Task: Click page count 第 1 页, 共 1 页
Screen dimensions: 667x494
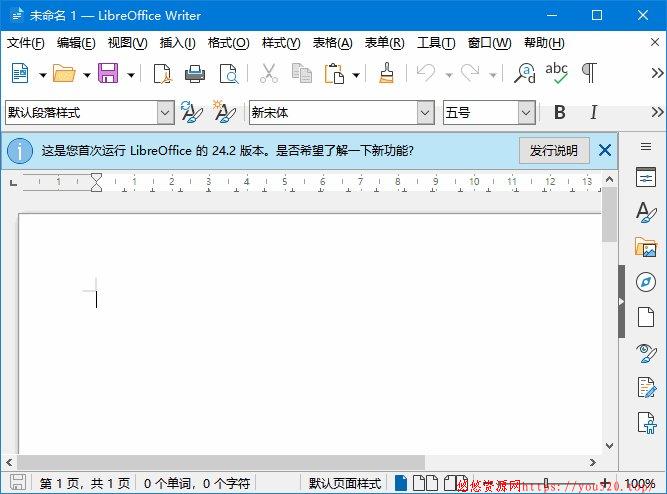Action: 85,483
